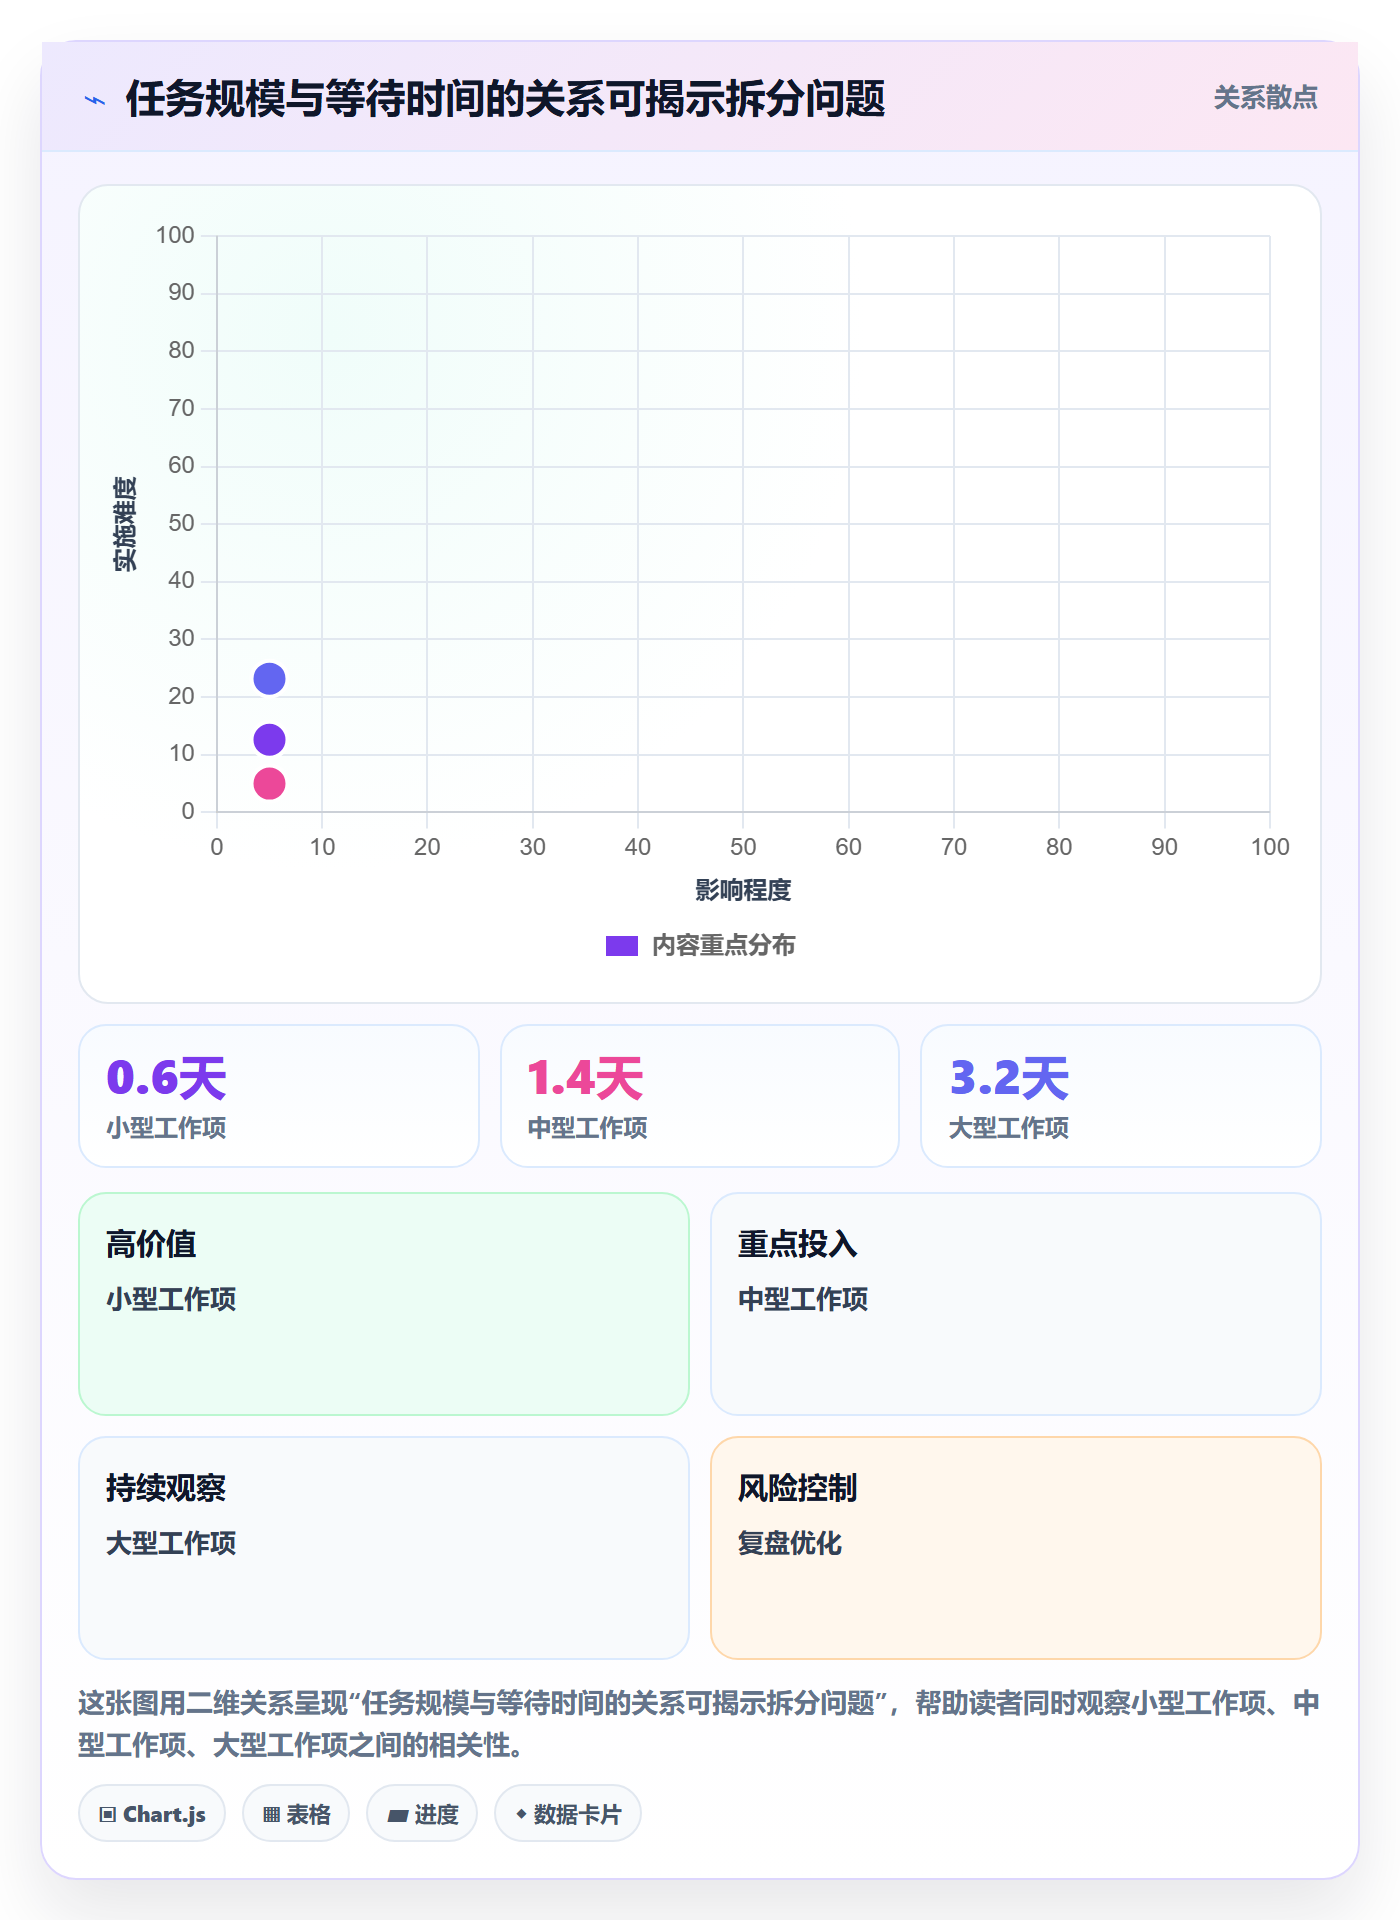Click the 内容重点分布 legend label
The image size is (1400, 1920).
[723, 946]
